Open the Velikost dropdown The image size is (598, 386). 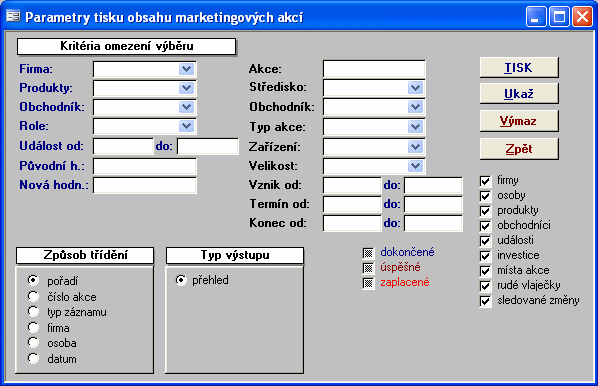tap(415, 166)
